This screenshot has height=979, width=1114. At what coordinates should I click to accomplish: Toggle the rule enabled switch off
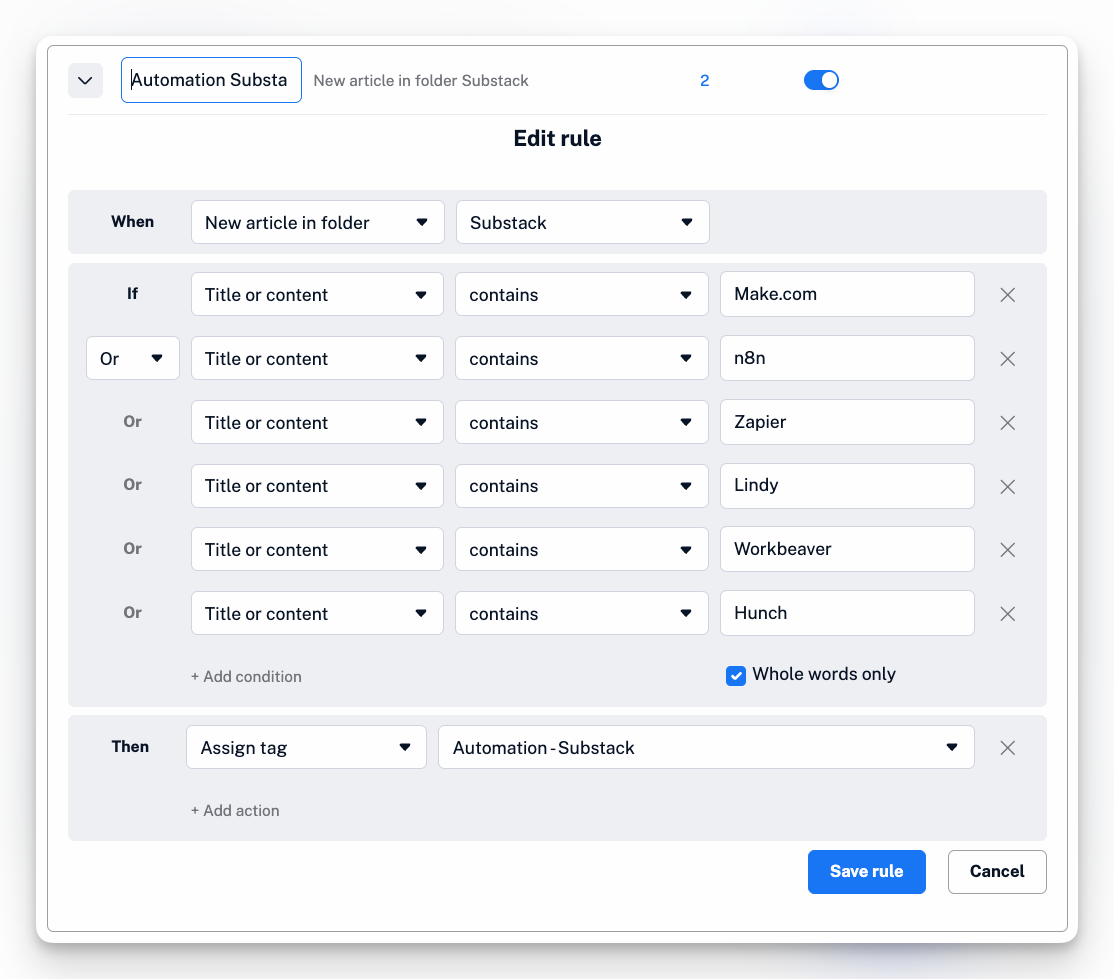(821, 80)
